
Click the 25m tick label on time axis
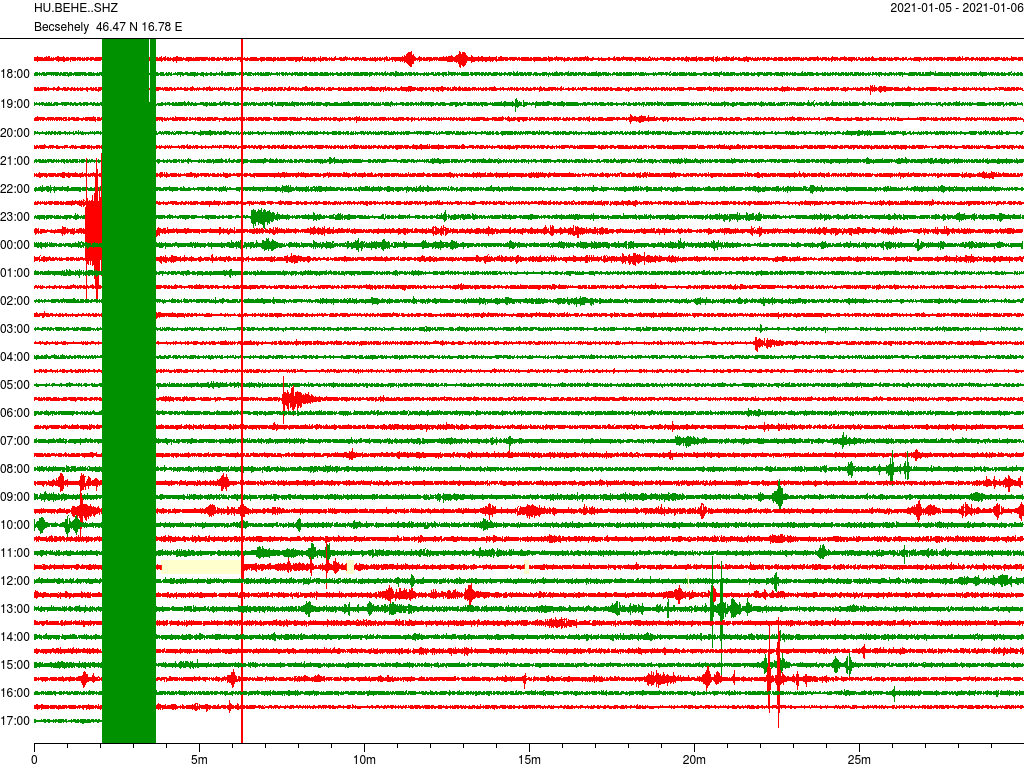click(x=859, y=761)
